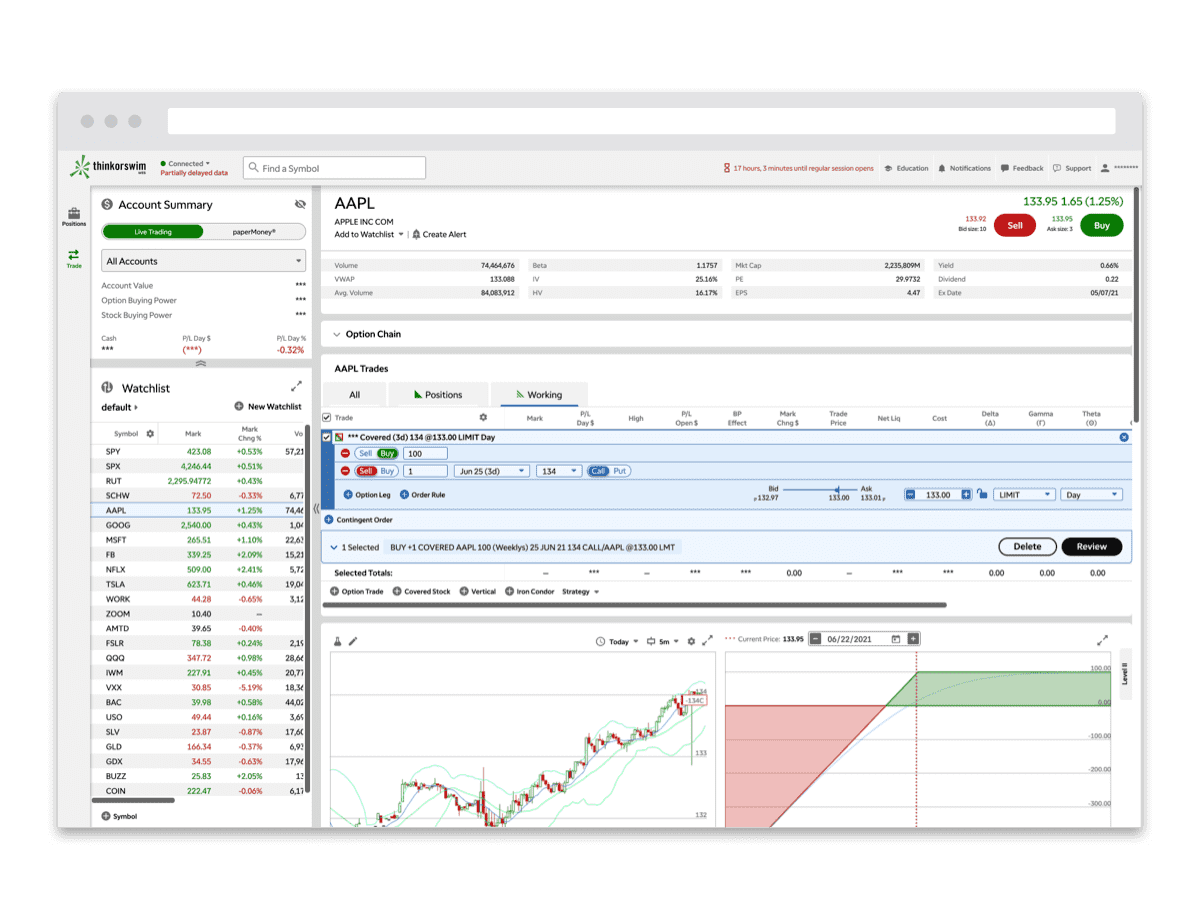Viewport: 1200px width, 920px height.
Task: Expand the Watchlist panel to full size
Action: click(x=296, y=386)
